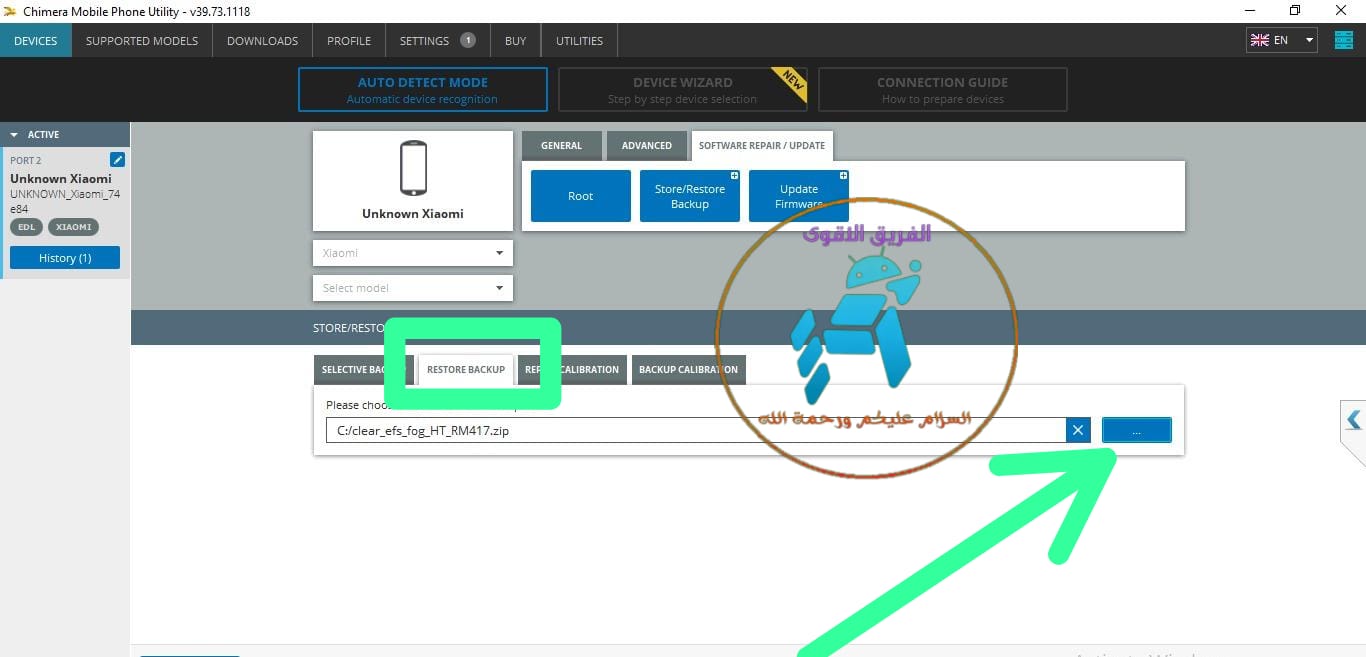Click the EDL tag
The image size is (1366, 657).
coord(26,227)
